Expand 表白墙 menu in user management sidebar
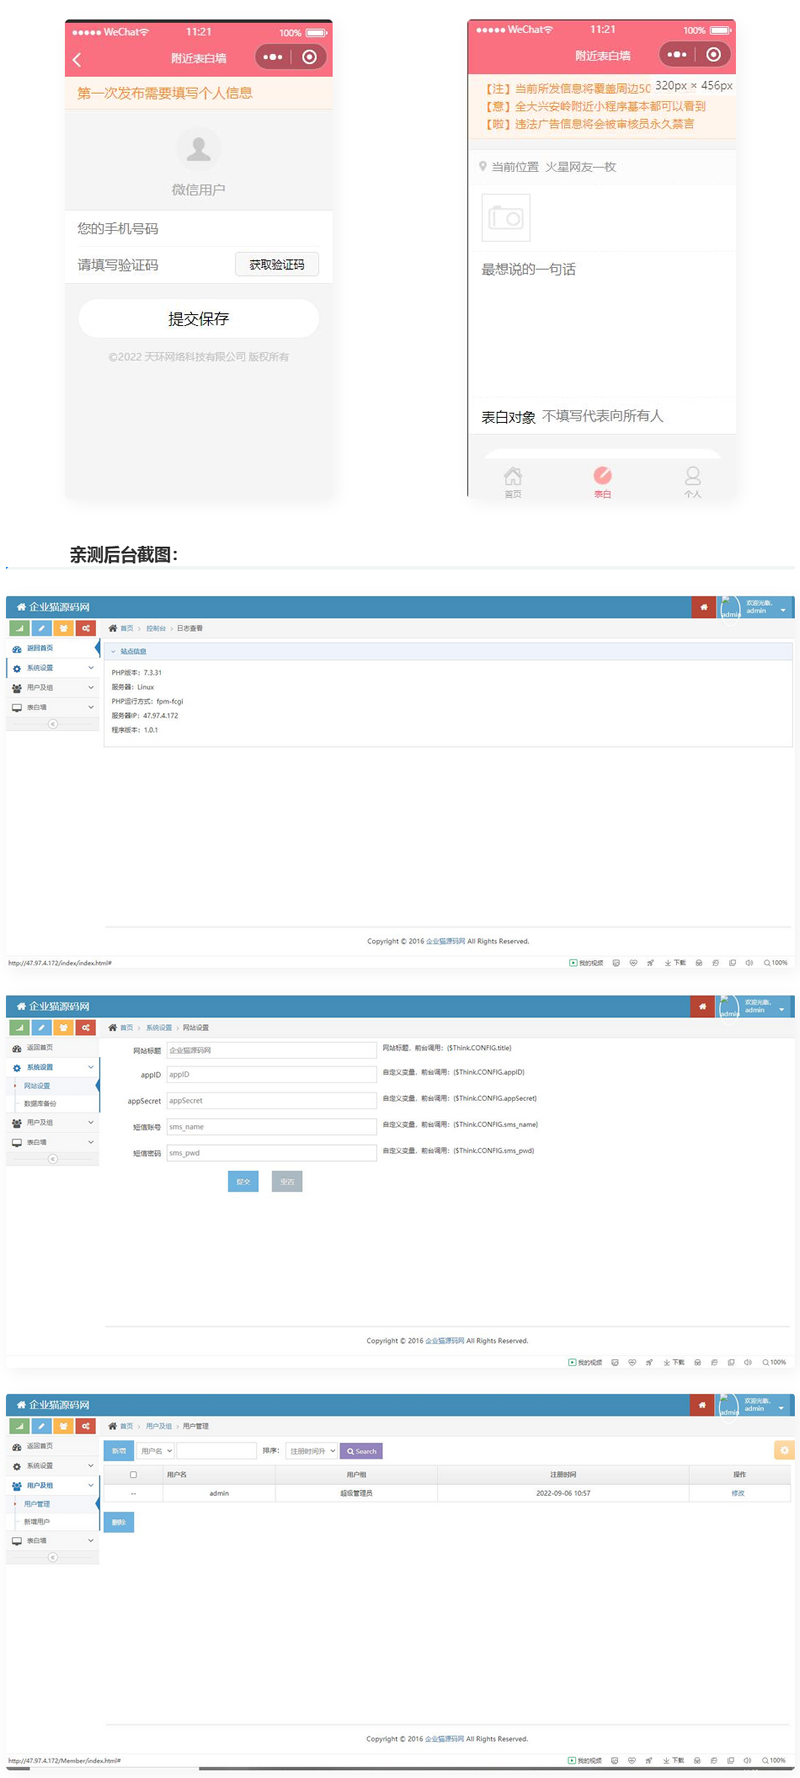This screenshot has width=800, height=1778. click(x=52, y=1541)
